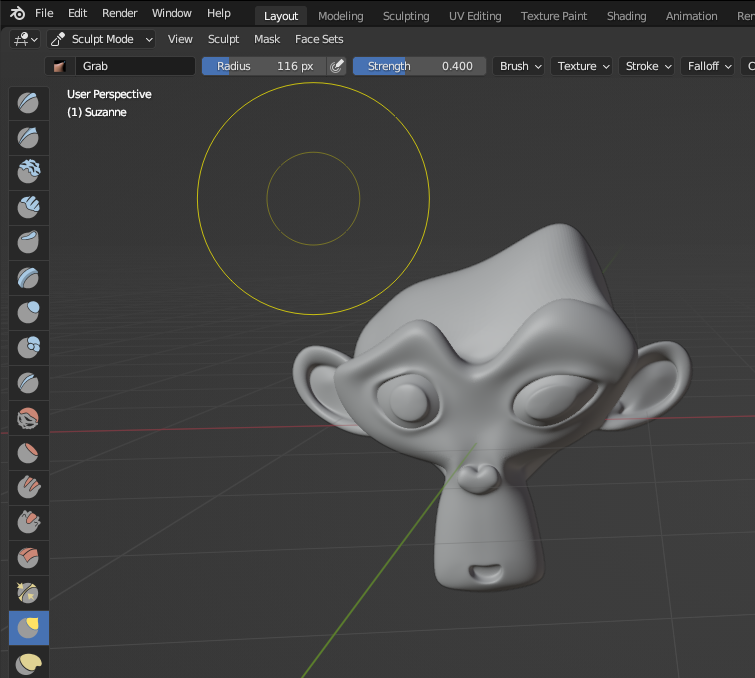Toggle radius pen pressure sensitivity
This screenshot has width=755, height=678.
click(337, 66)
